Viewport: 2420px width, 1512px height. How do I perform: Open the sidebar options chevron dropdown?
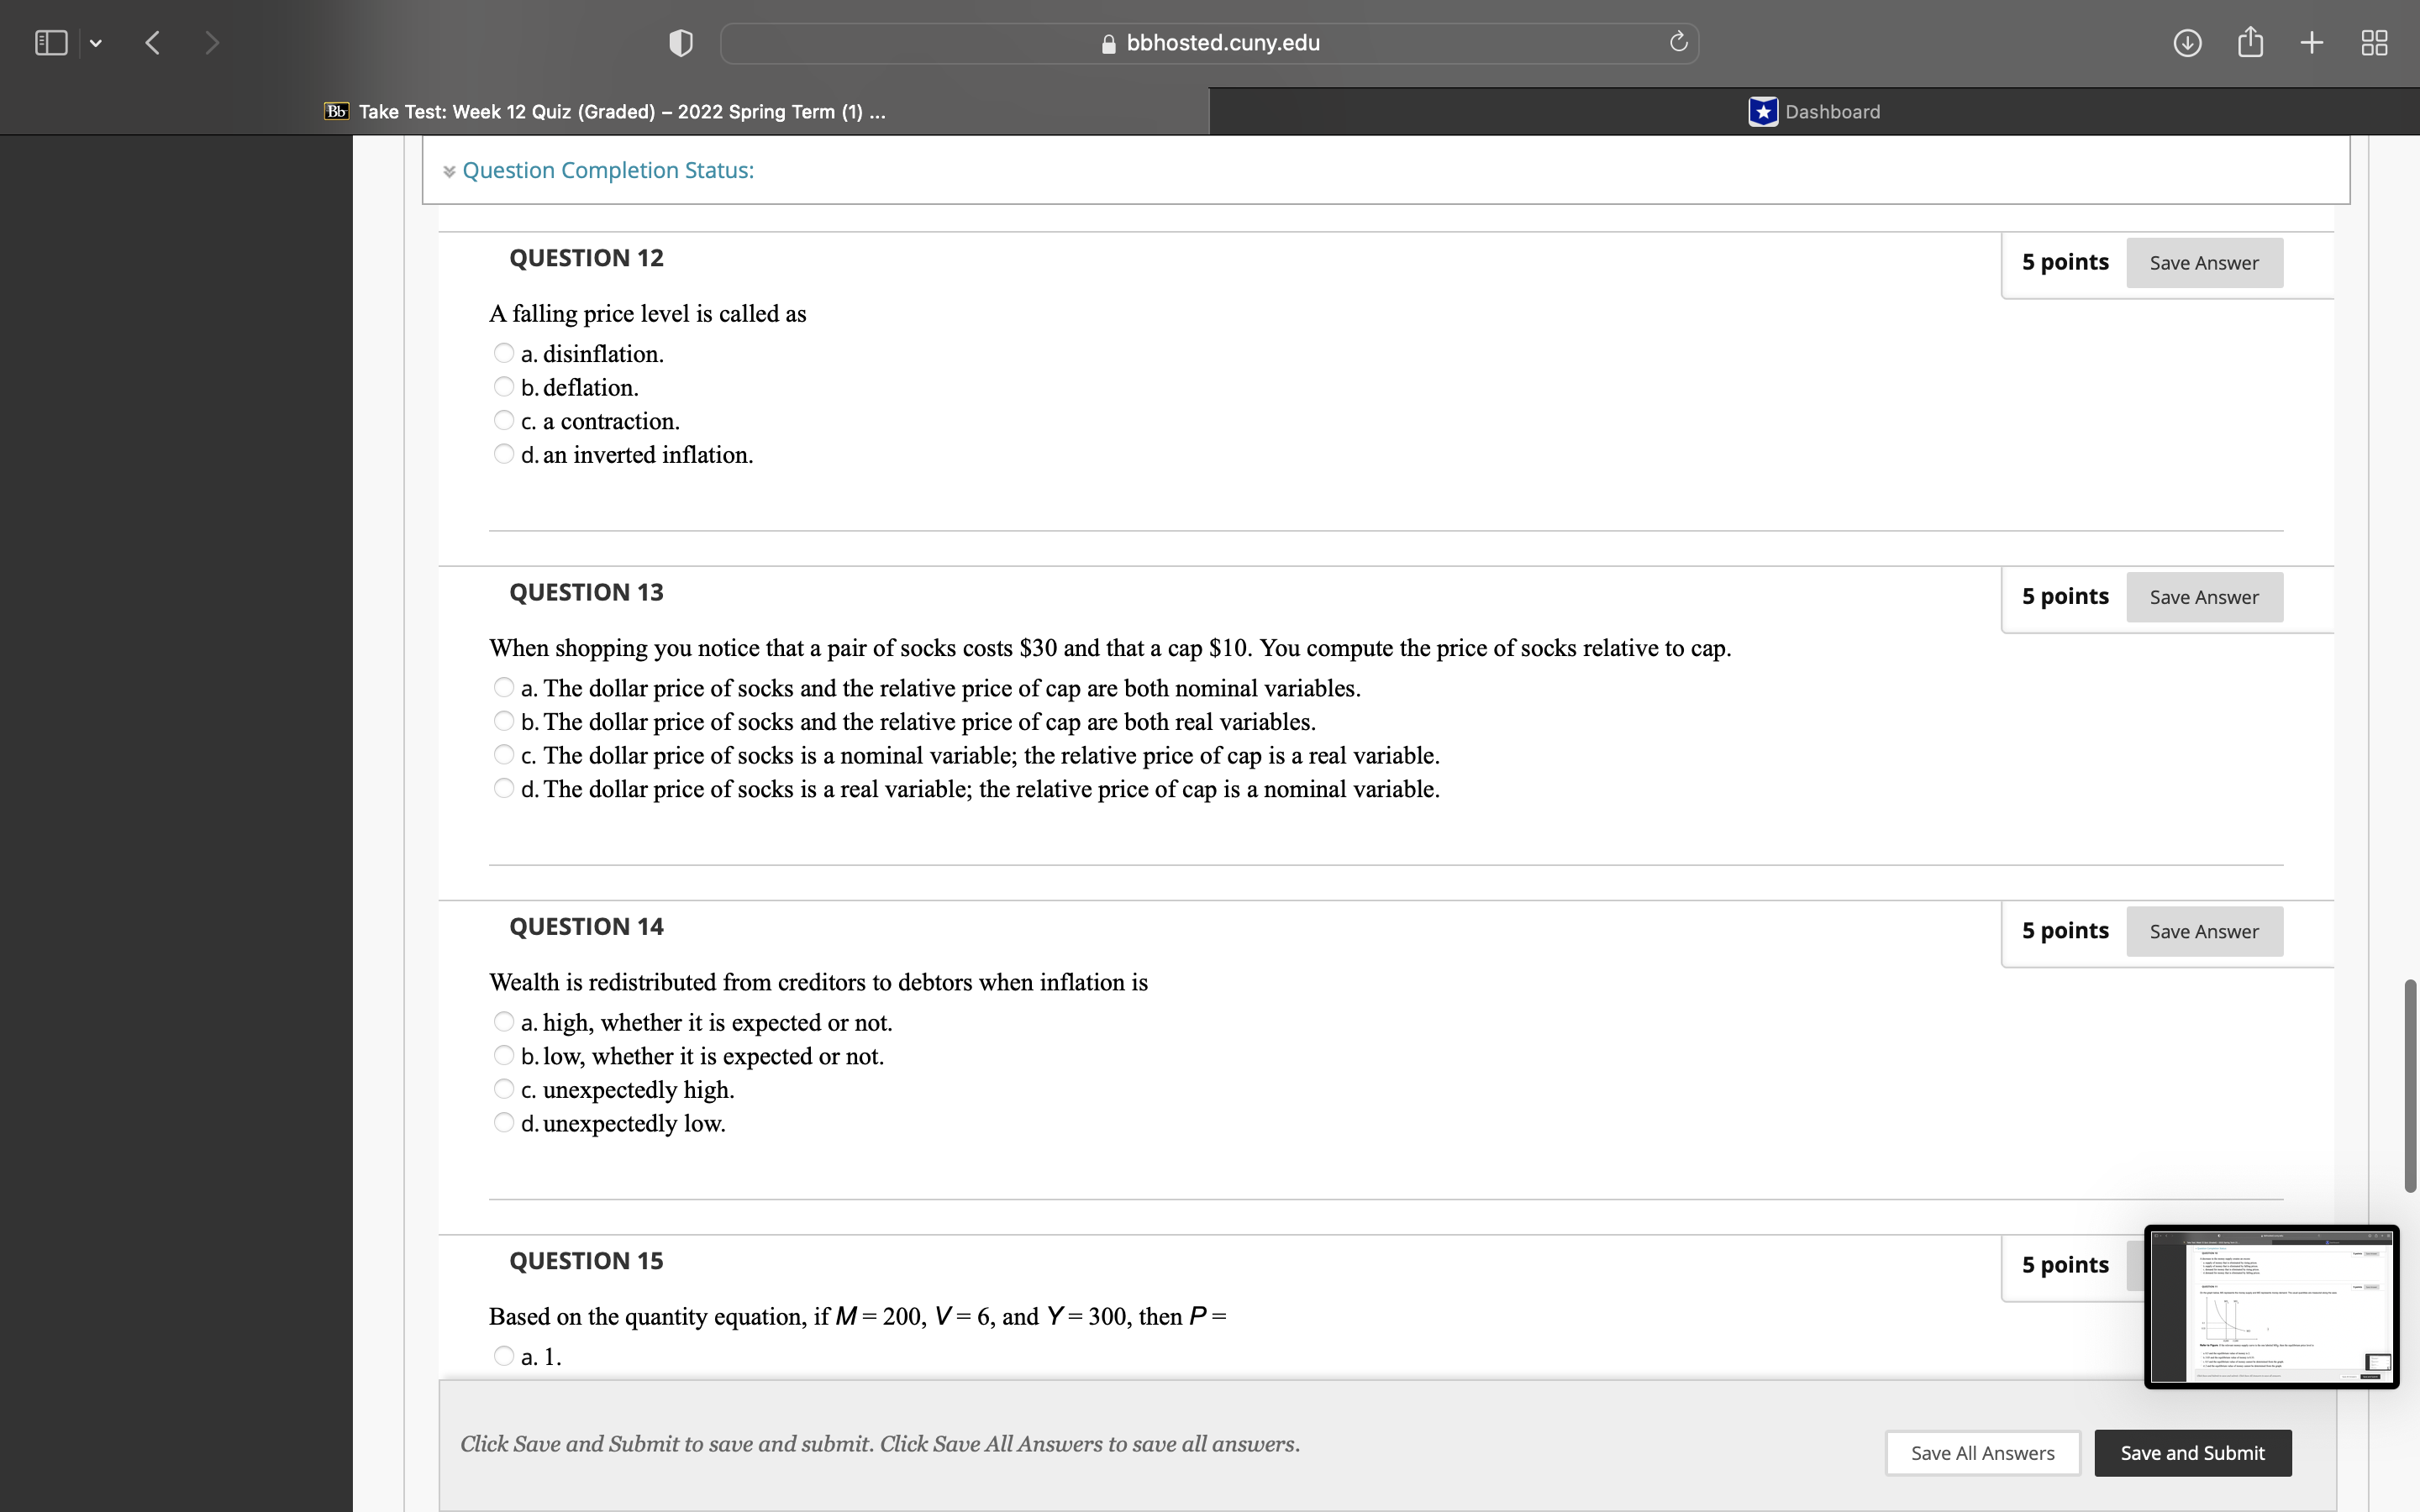(x=96, y=43)
